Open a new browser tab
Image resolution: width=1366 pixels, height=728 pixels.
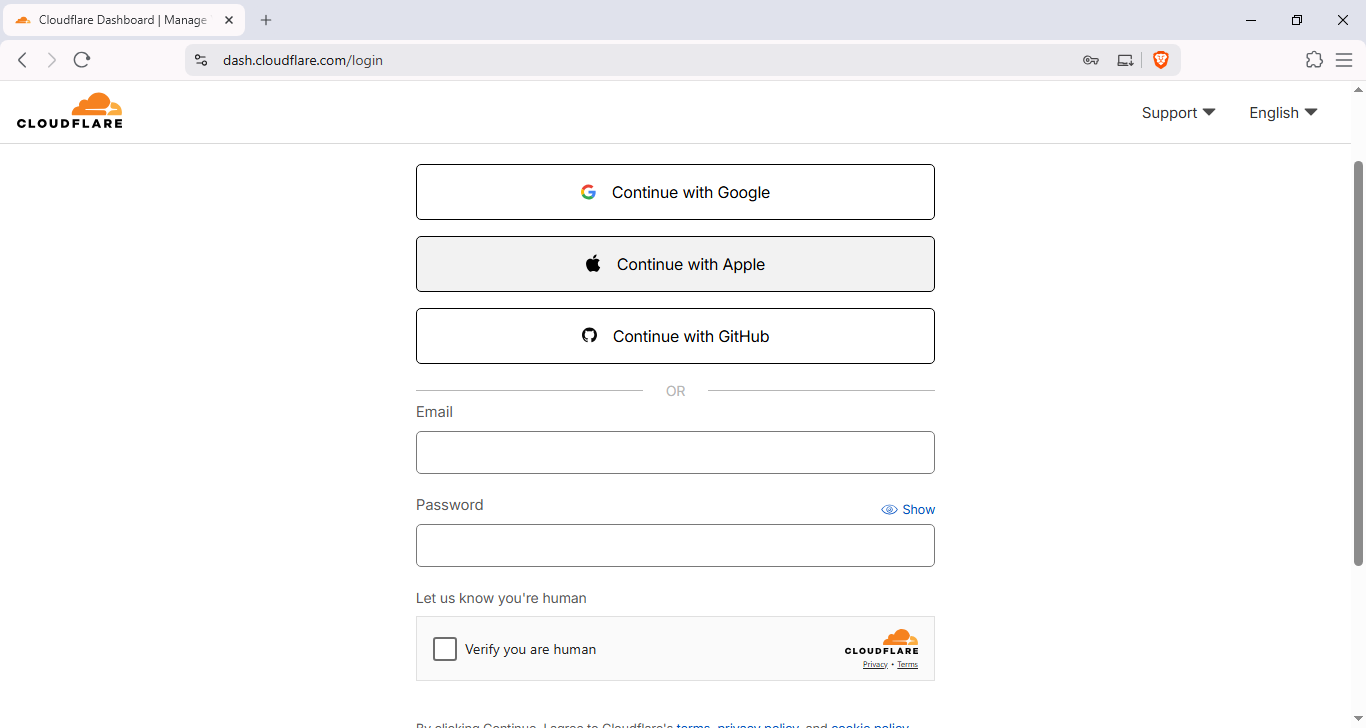(x=266, y=20)
